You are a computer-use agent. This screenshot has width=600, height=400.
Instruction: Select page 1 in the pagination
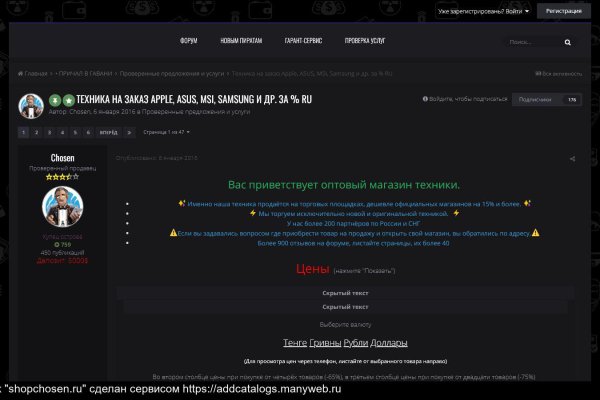23,132
